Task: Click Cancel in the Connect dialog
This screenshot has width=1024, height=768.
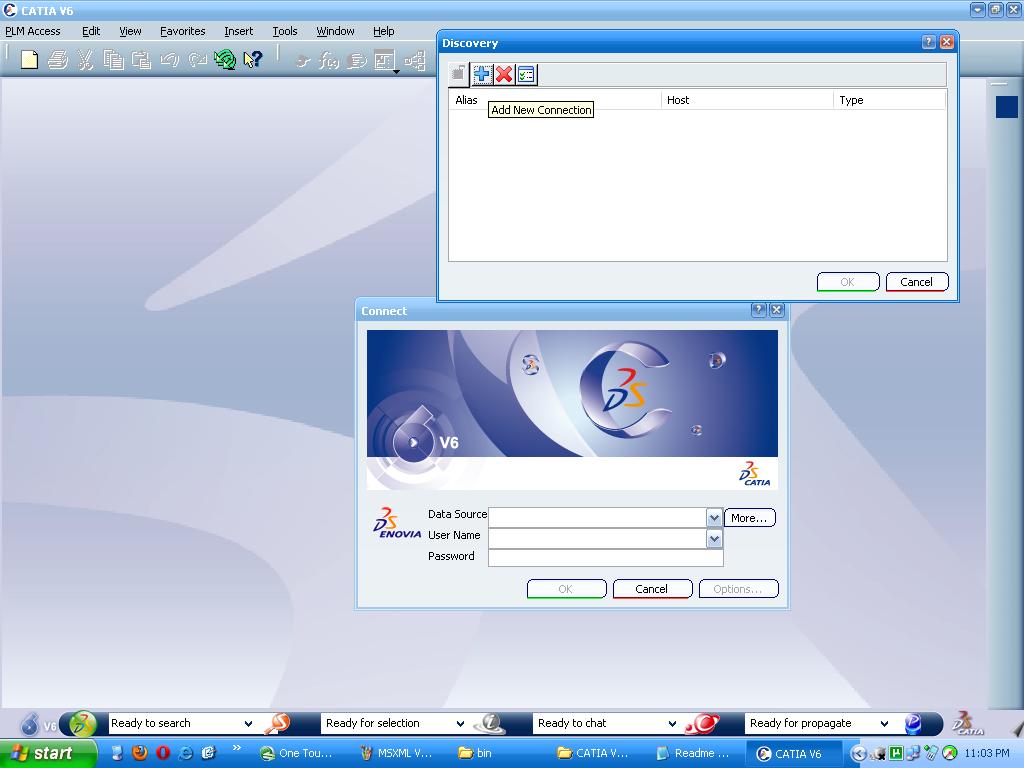Action: coord(652,589)
